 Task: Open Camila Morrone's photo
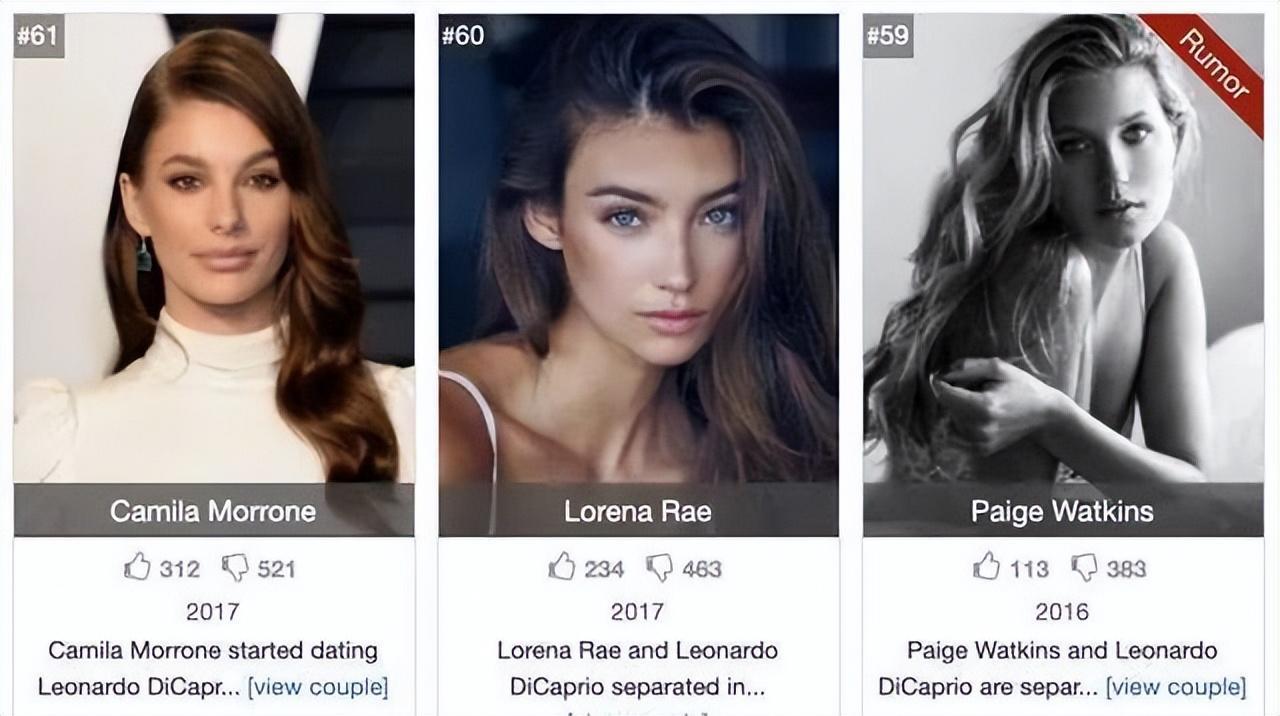214,248
